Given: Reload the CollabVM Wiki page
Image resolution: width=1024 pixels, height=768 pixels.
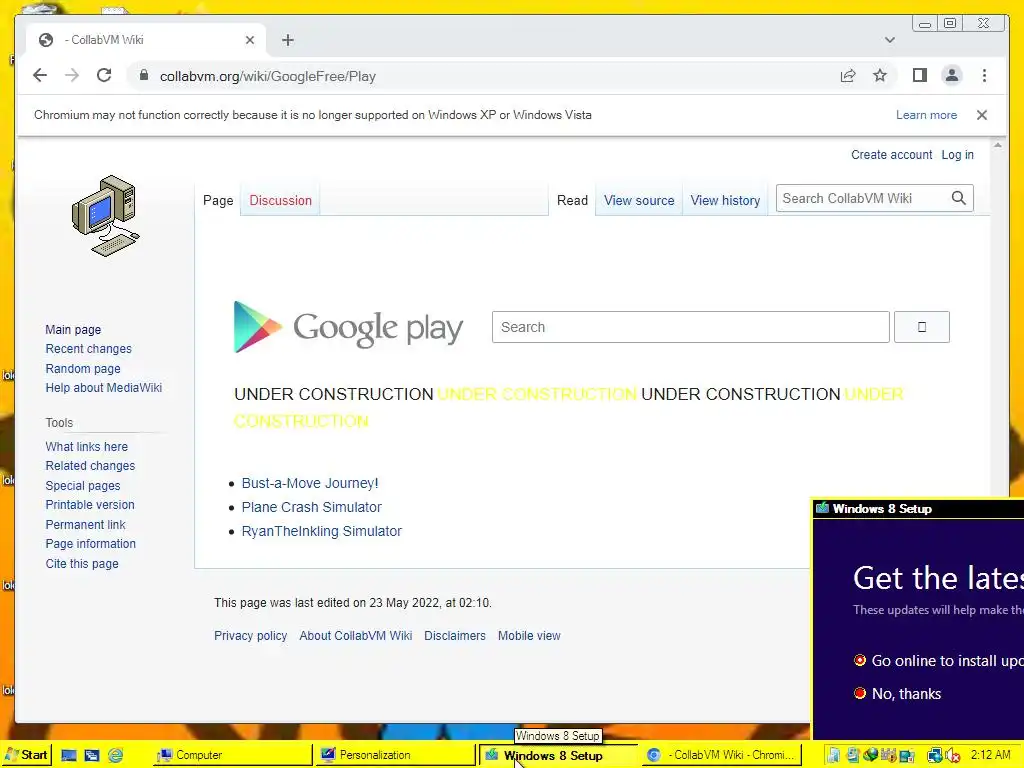Looking at the screenshot, I should [x=104, y=76].
